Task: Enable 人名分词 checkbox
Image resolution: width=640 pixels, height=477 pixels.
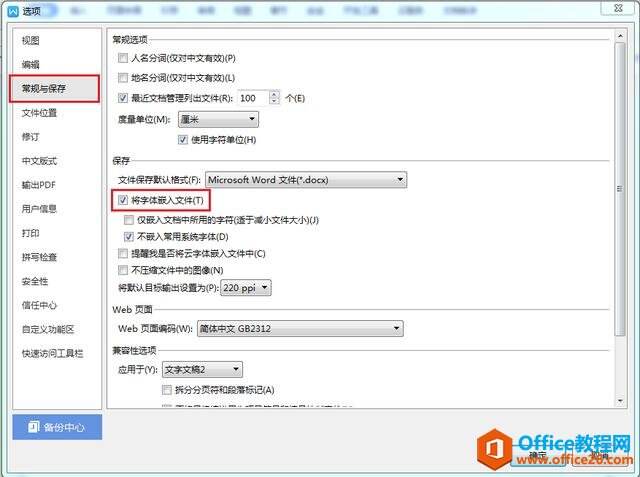Action: (x=123, y=58)
